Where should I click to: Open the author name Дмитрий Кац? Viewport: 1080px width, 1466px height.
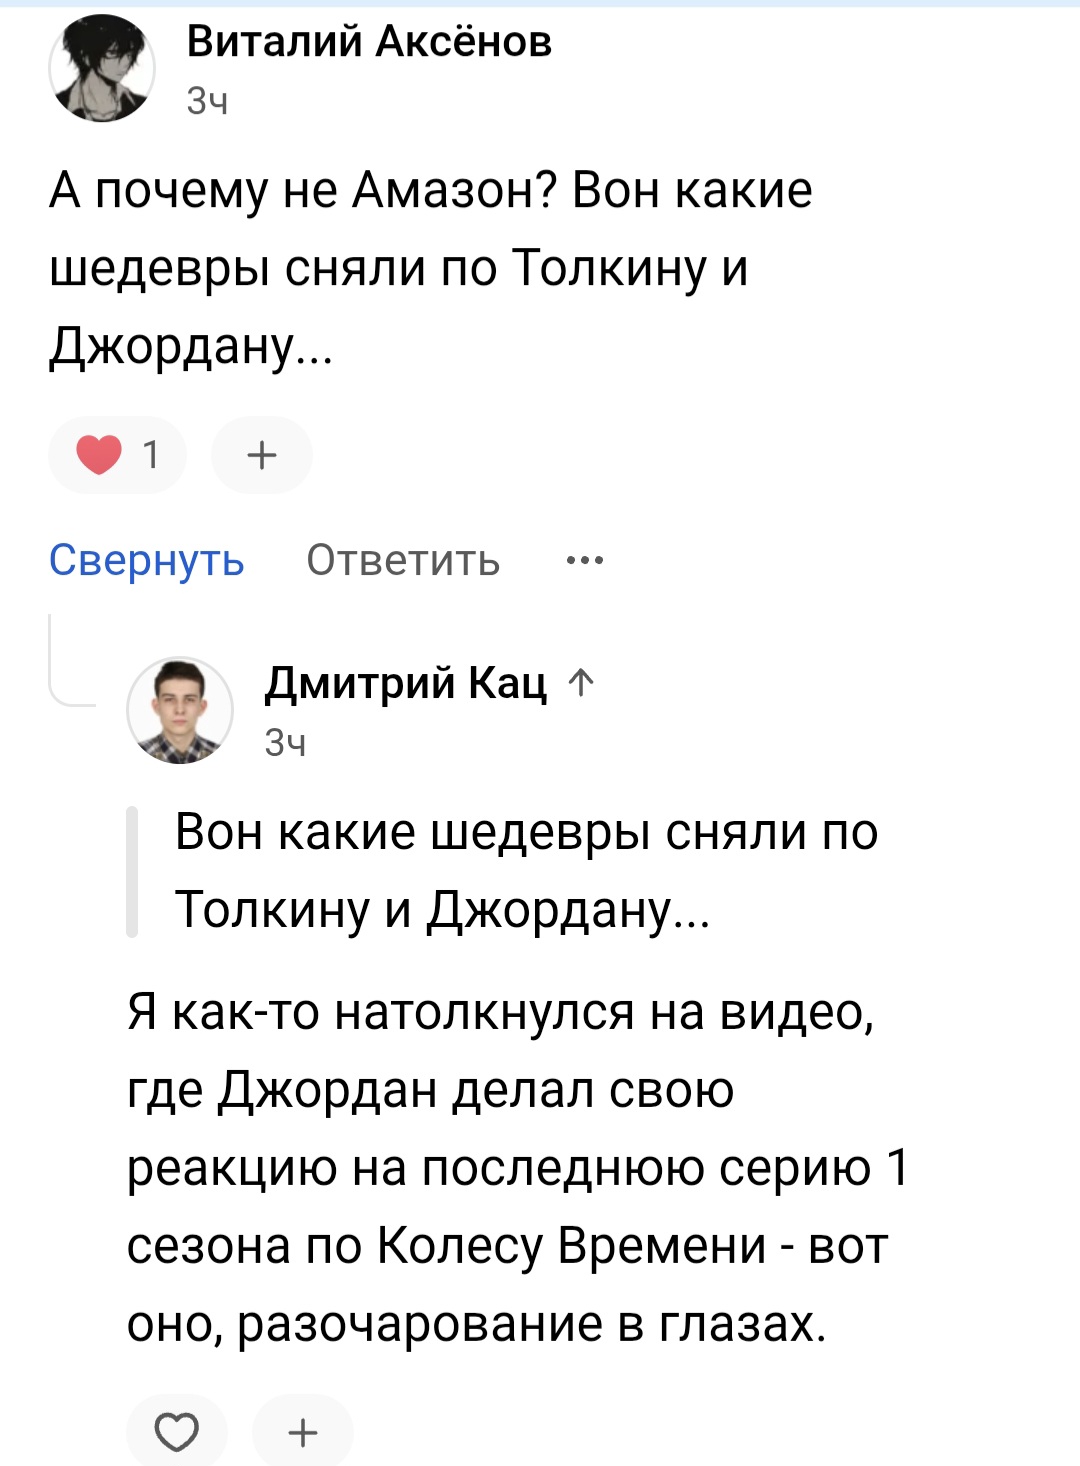point(405,683)
